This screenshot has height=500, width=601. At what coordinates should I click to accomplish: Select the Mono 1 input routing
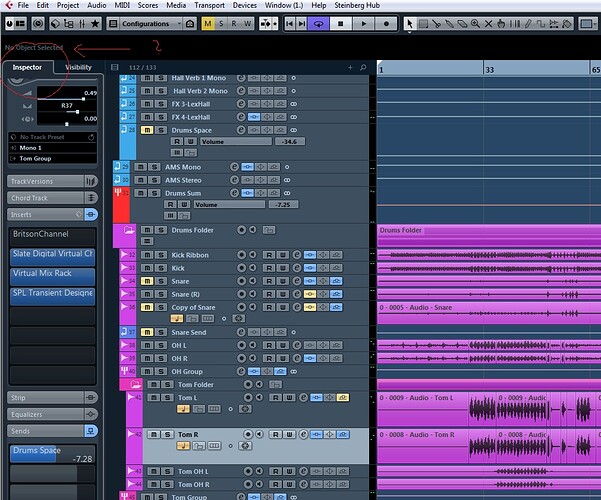pyautogui.click(x=53, y=148)
